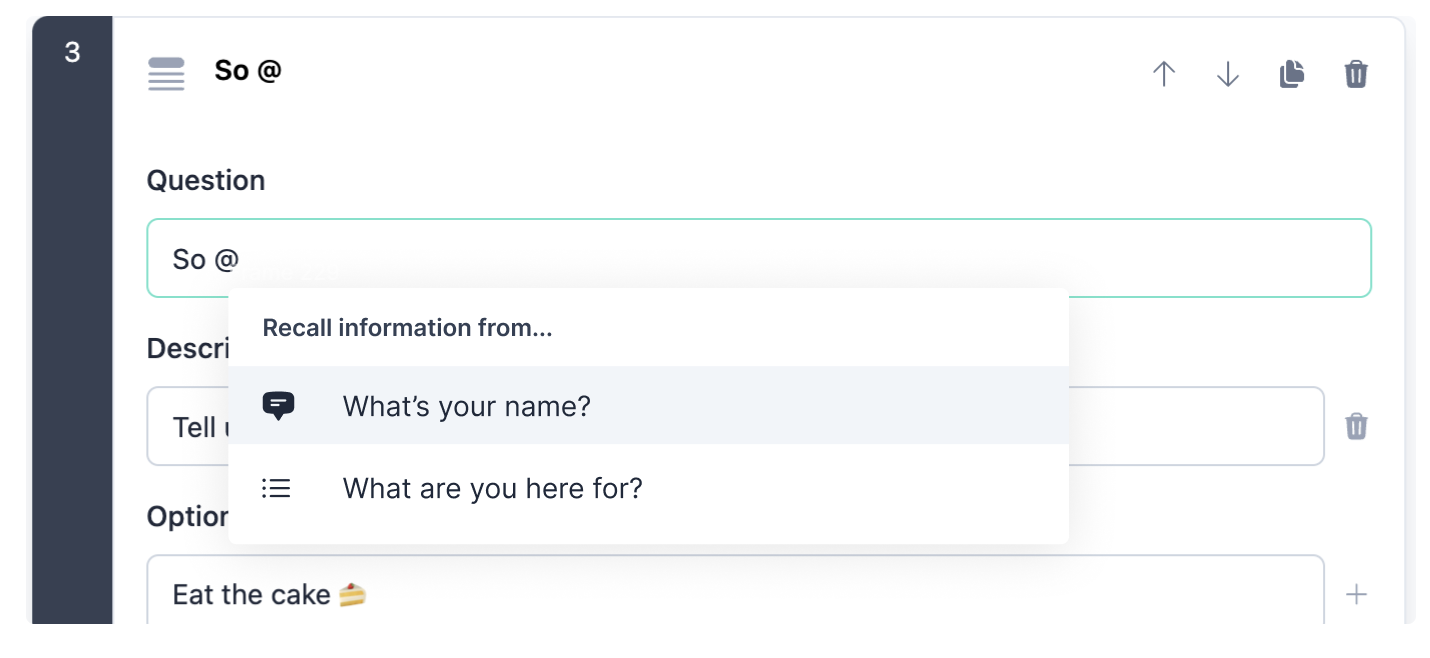This screenshot has height=658, width=1430.
Task: Click speech bubble icon in recall list
Action: tap(278, 405)
